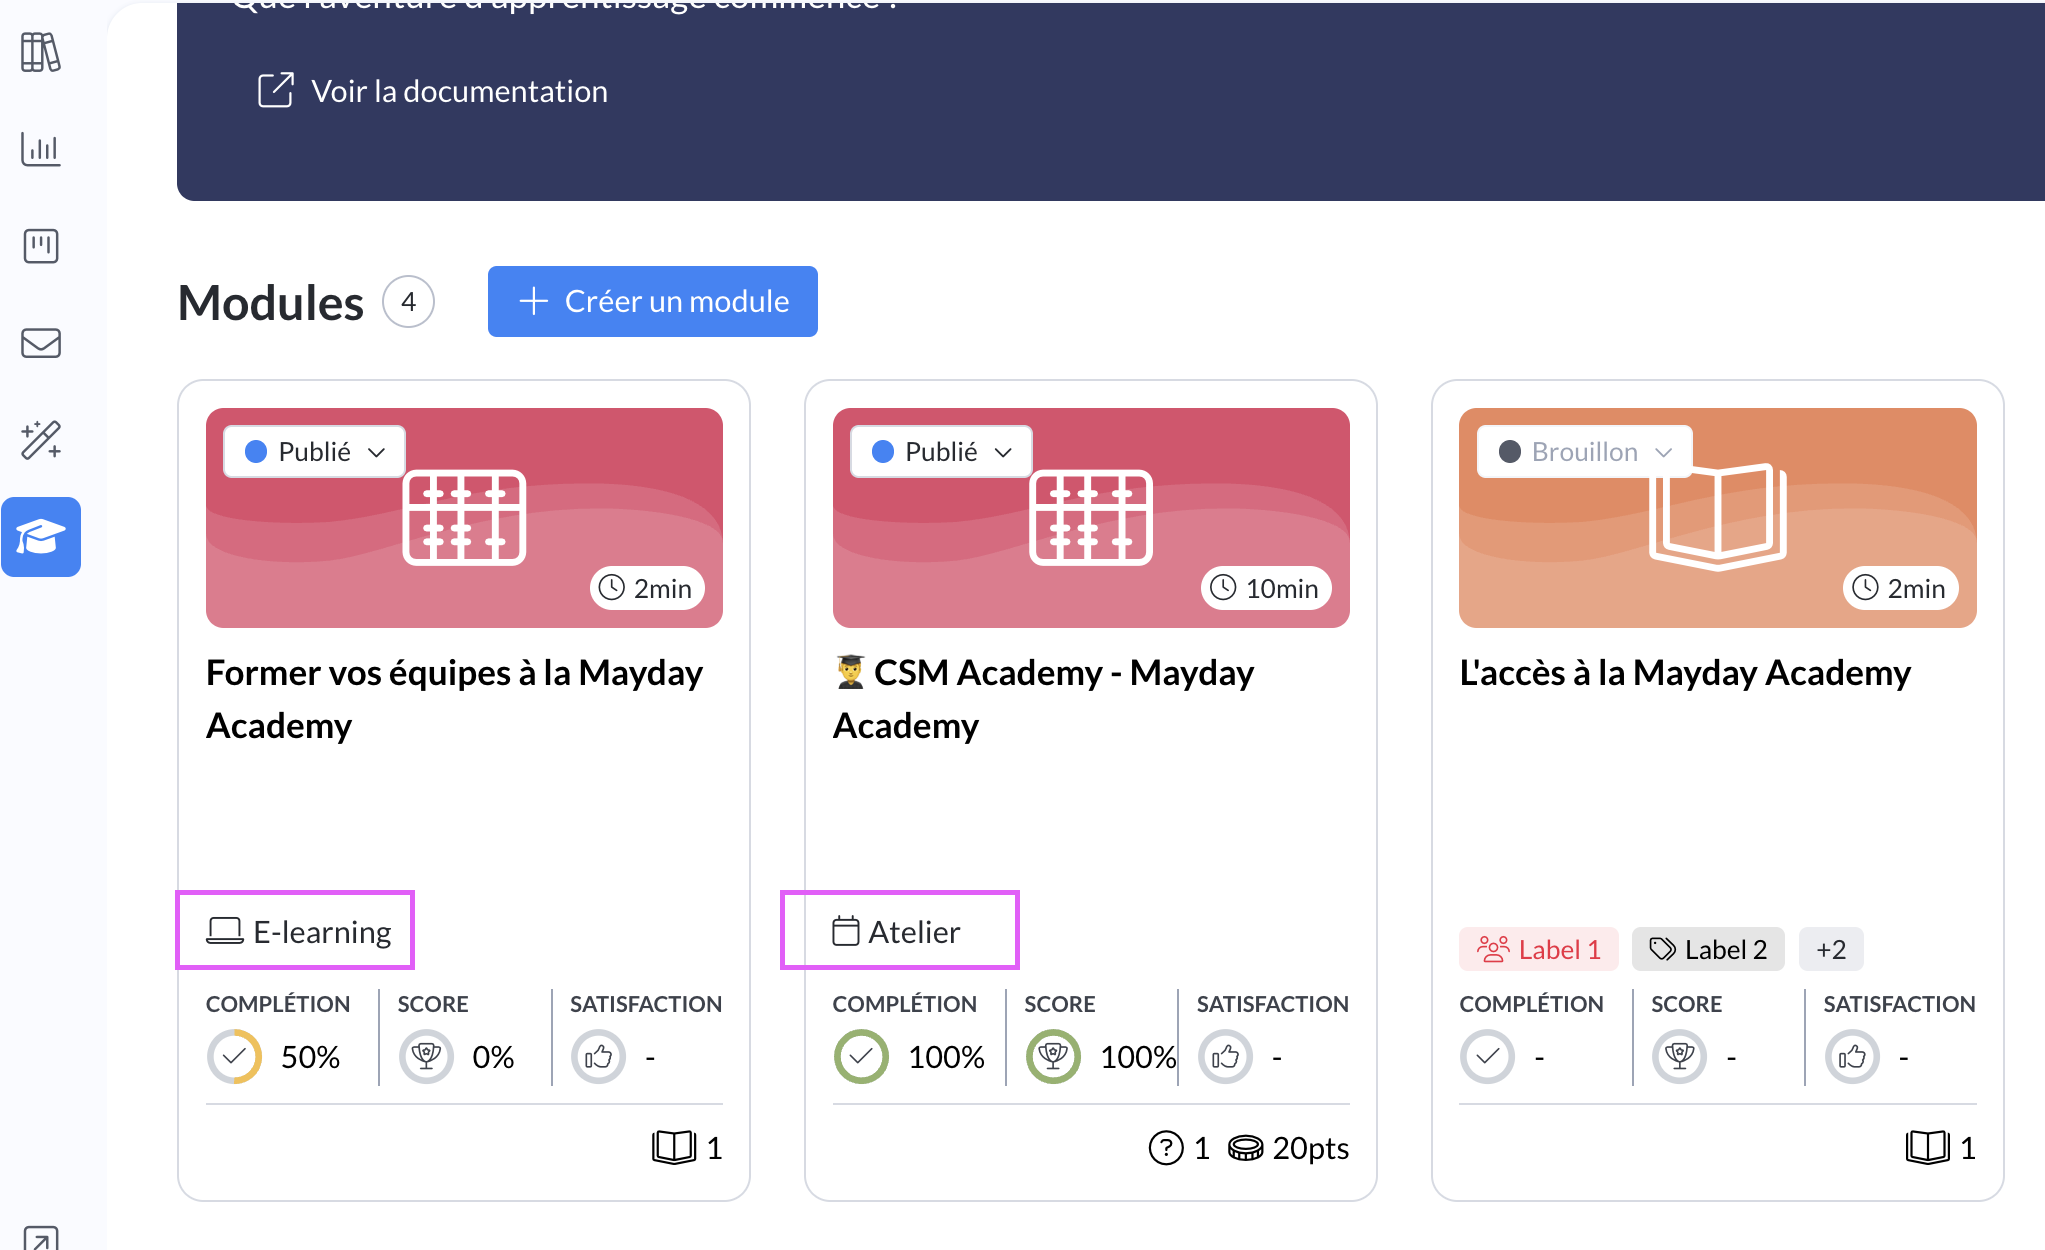2045x1250 pixels.
Task: Click the thumbs-up satisfaction icon on Former vos équipes card
Action: [x=598, y=1057]
